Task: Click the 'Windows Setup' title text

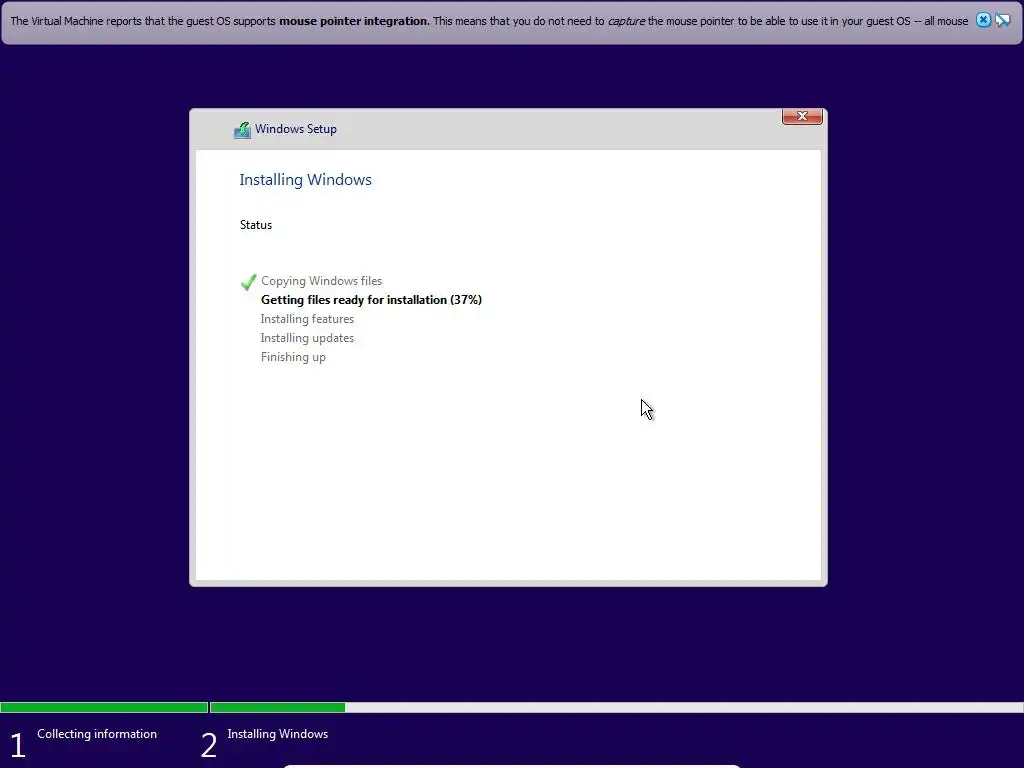Action: click(x=296, y=129)
